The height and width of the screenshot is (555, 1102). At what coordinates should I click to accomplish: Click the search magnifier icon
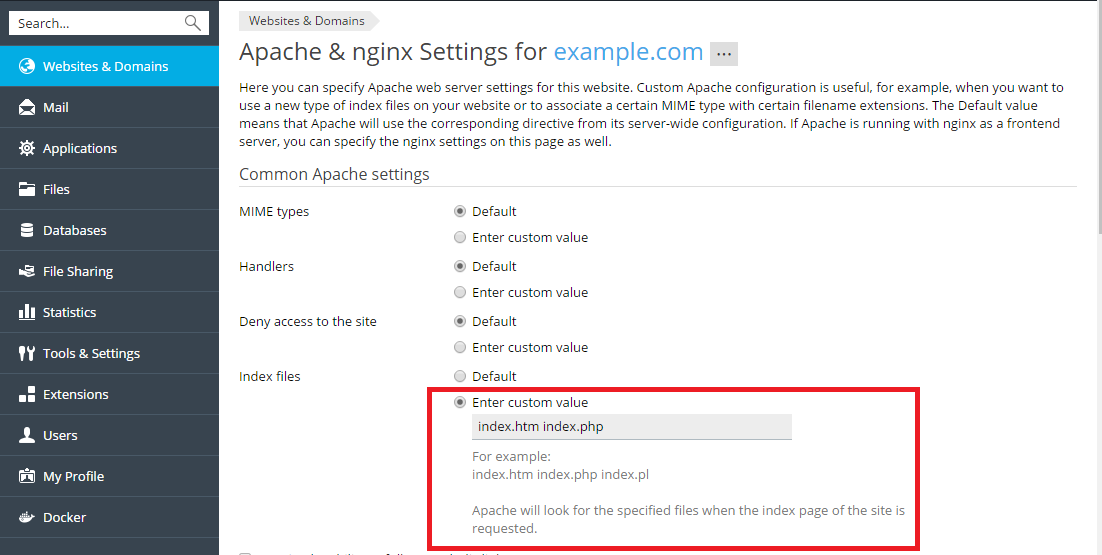click(x=193, y=23)
